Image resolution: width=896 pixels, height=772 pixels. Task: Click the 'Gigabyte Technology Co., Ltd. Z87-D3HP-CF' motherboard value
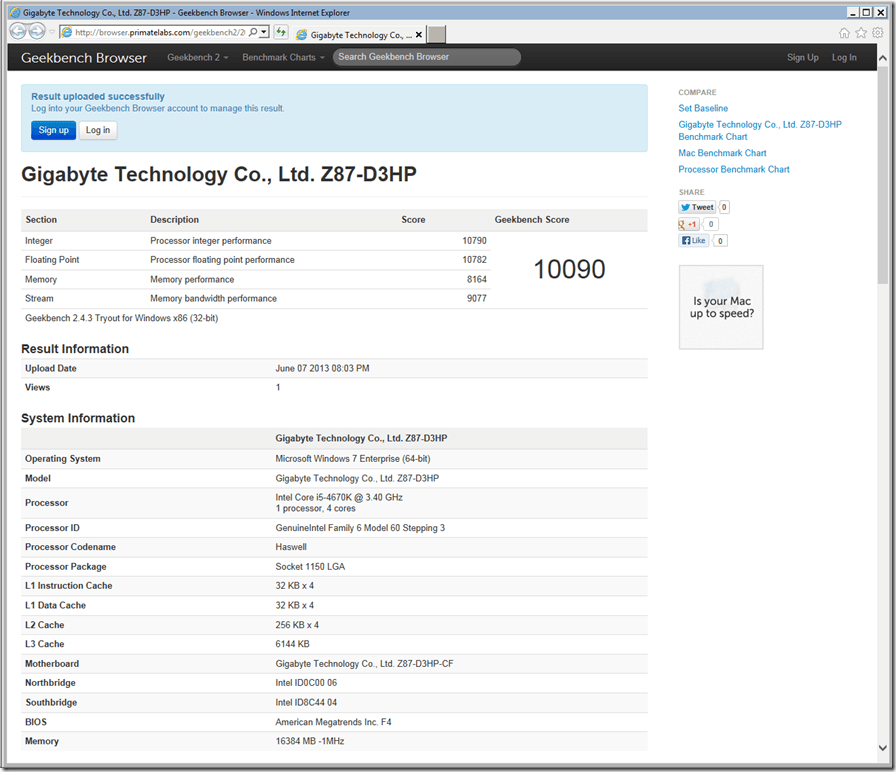[x=364, y=664]
